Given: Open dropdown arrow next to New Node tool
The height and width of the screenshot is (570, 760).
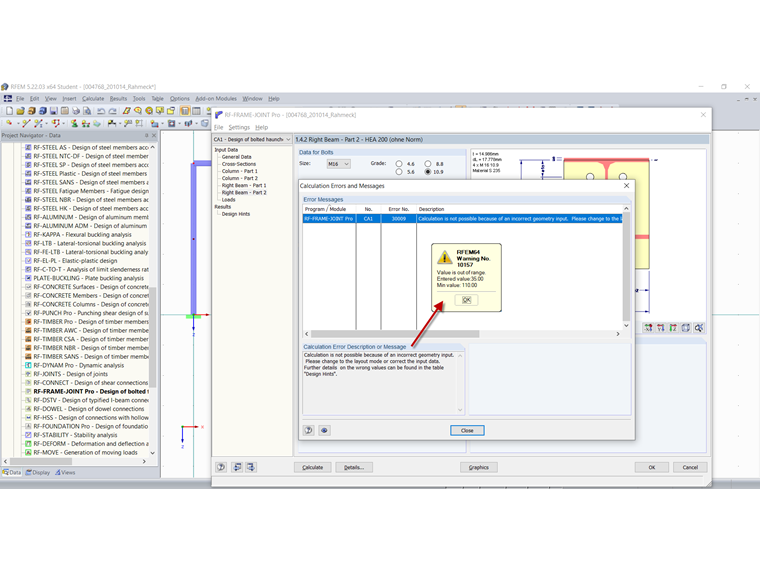Looking at the screenshot, I should [x=17, y=124].
